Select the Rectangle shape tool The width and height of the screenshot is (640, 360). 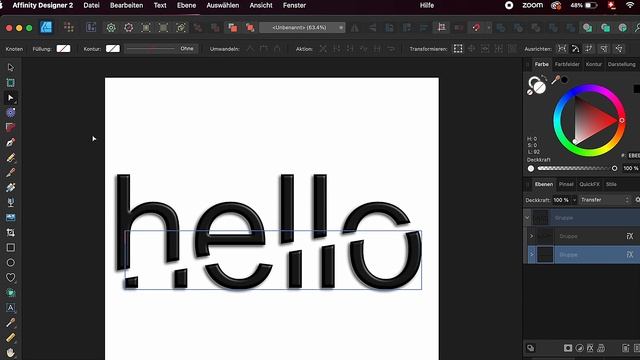11,248
